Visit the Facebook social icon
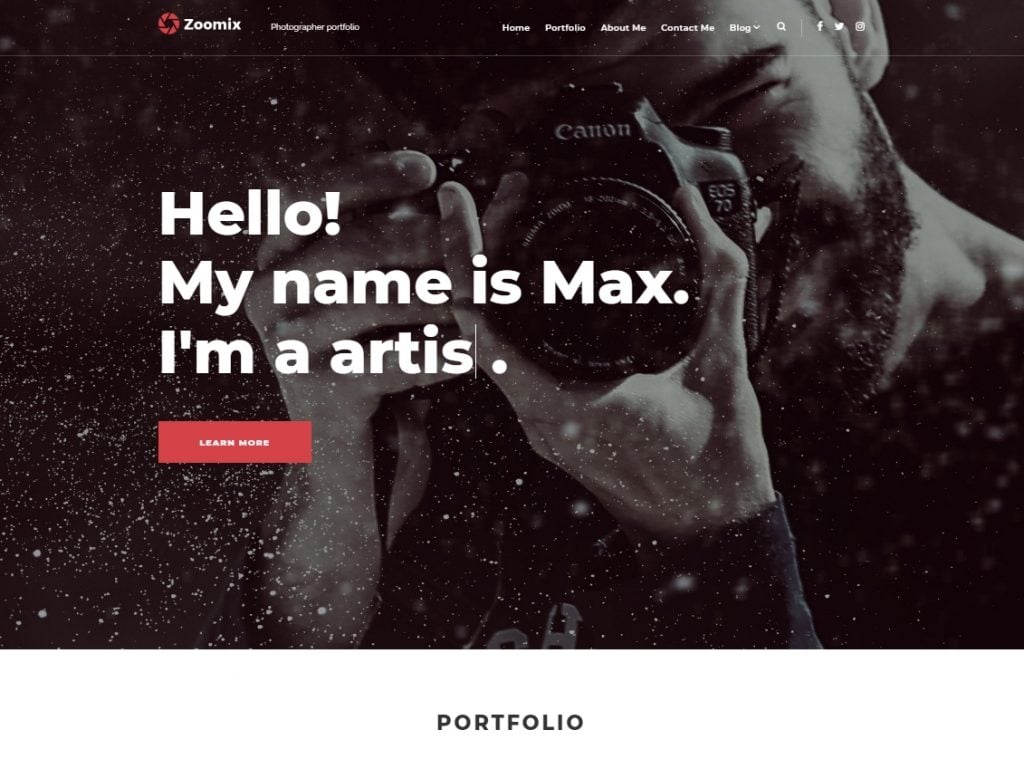The height and width of the screenshot is (759, 1024). point(820,27)
